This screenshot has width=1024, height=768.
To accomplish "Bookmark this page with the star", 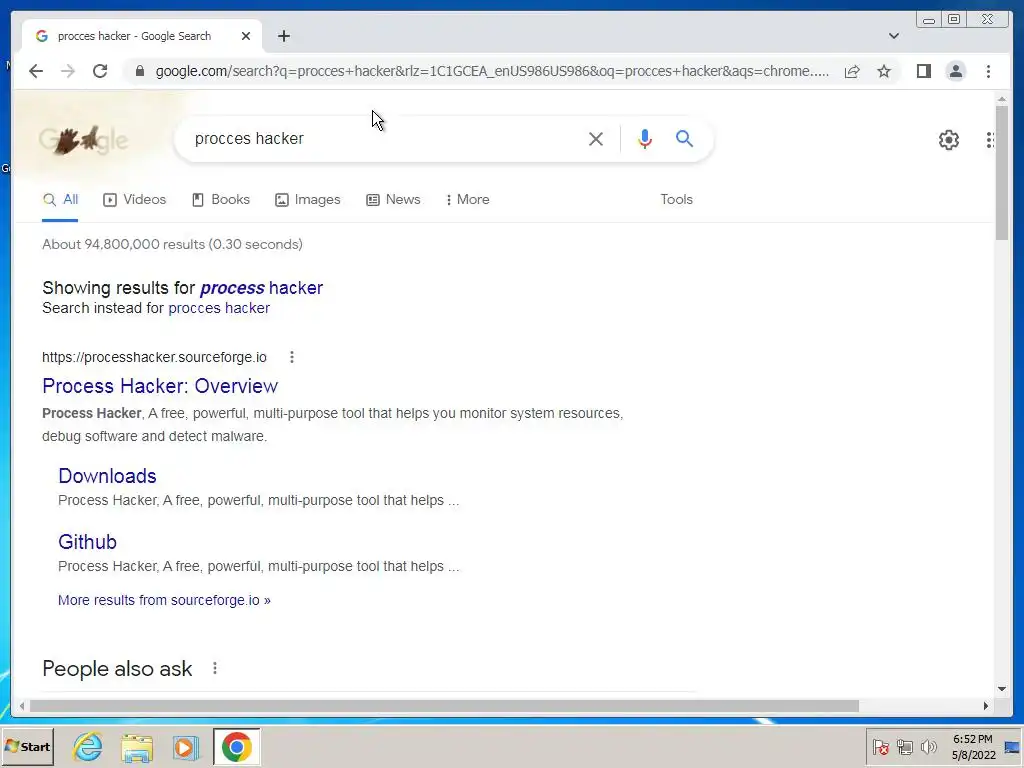I will tap(884, 71).
